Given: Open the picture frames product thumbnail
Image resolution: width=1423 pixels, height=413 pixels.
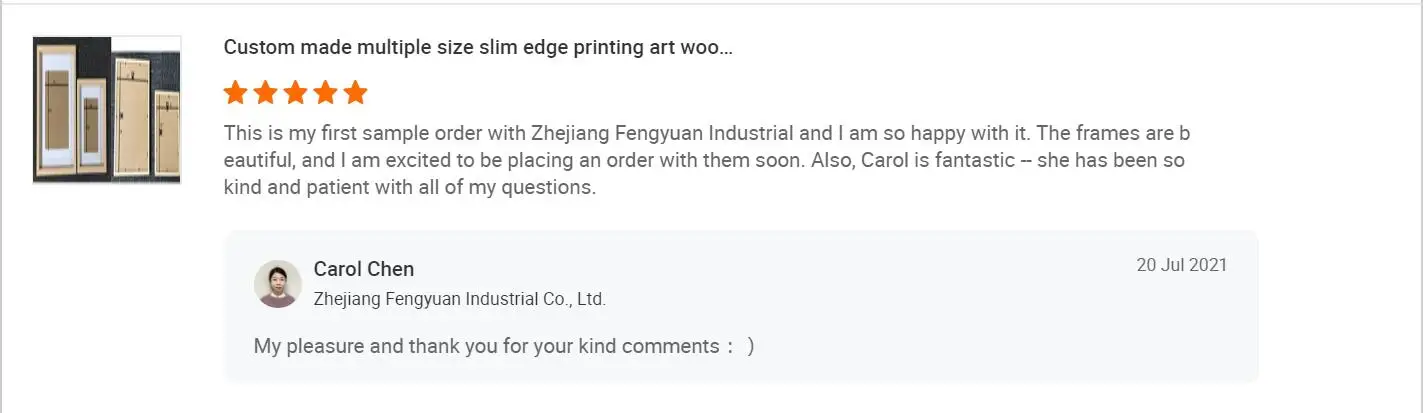Looking at the screenshot, I should click(x=107, y=110).
